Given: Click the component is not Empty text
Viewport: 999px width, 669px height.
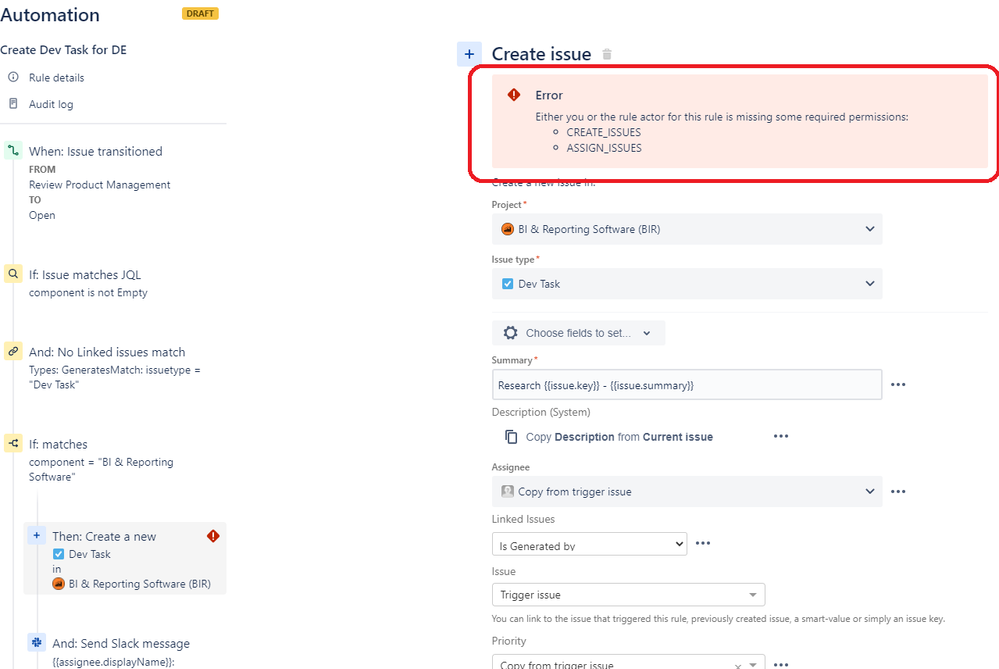Looking at the screenshot, I should [x=88, y=292].
